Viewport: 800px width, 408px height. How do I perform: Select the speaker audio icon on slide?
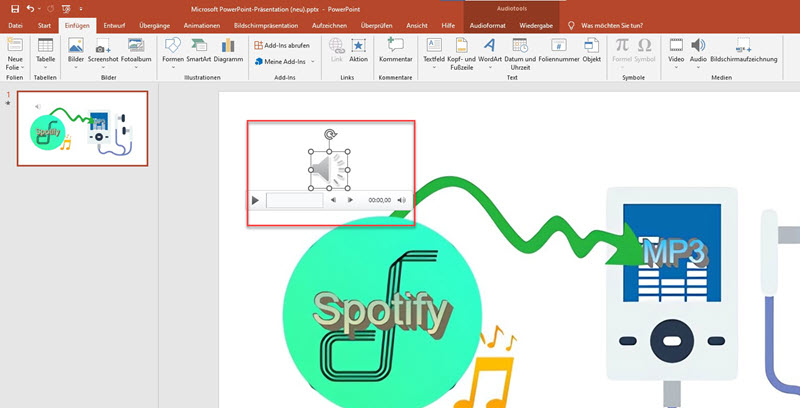pyautogui.click(x=329, y=170)
